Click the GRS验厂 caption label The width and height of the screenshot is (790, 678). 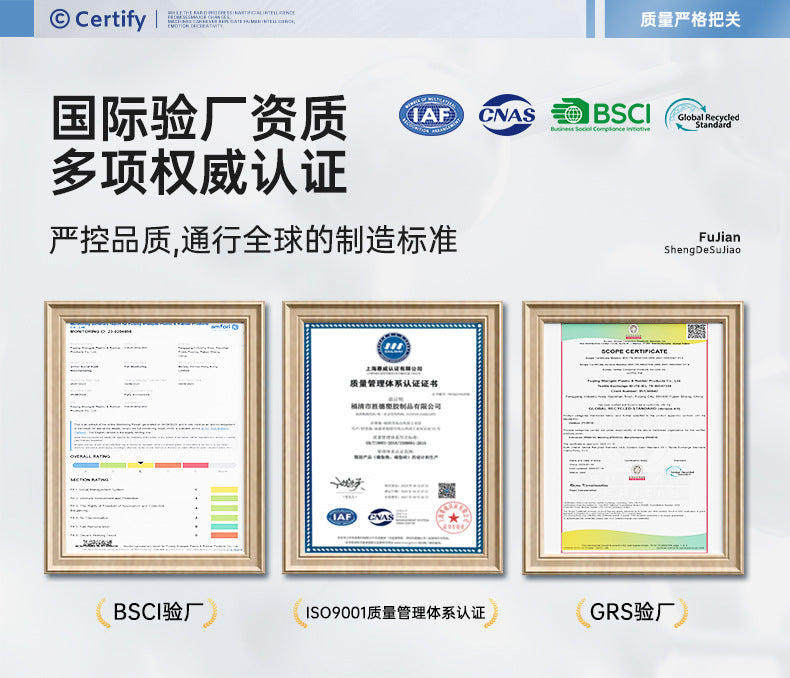(x=632, y=612)
